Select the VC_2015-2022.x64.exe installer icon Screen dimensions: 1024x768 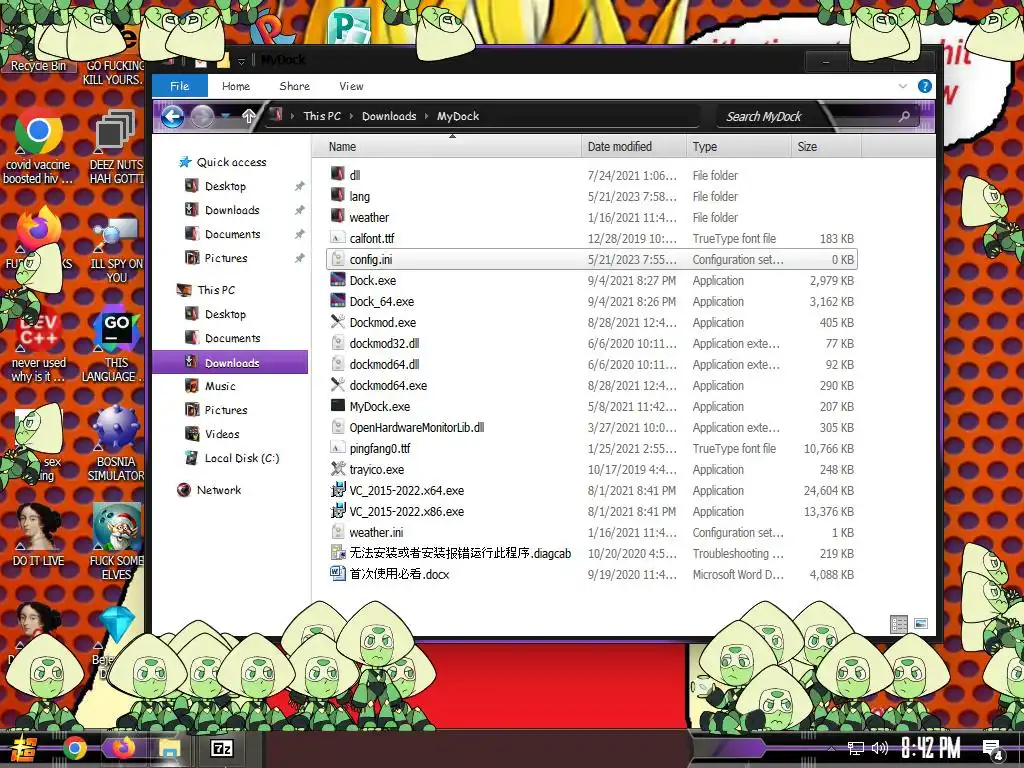[338, 490]
